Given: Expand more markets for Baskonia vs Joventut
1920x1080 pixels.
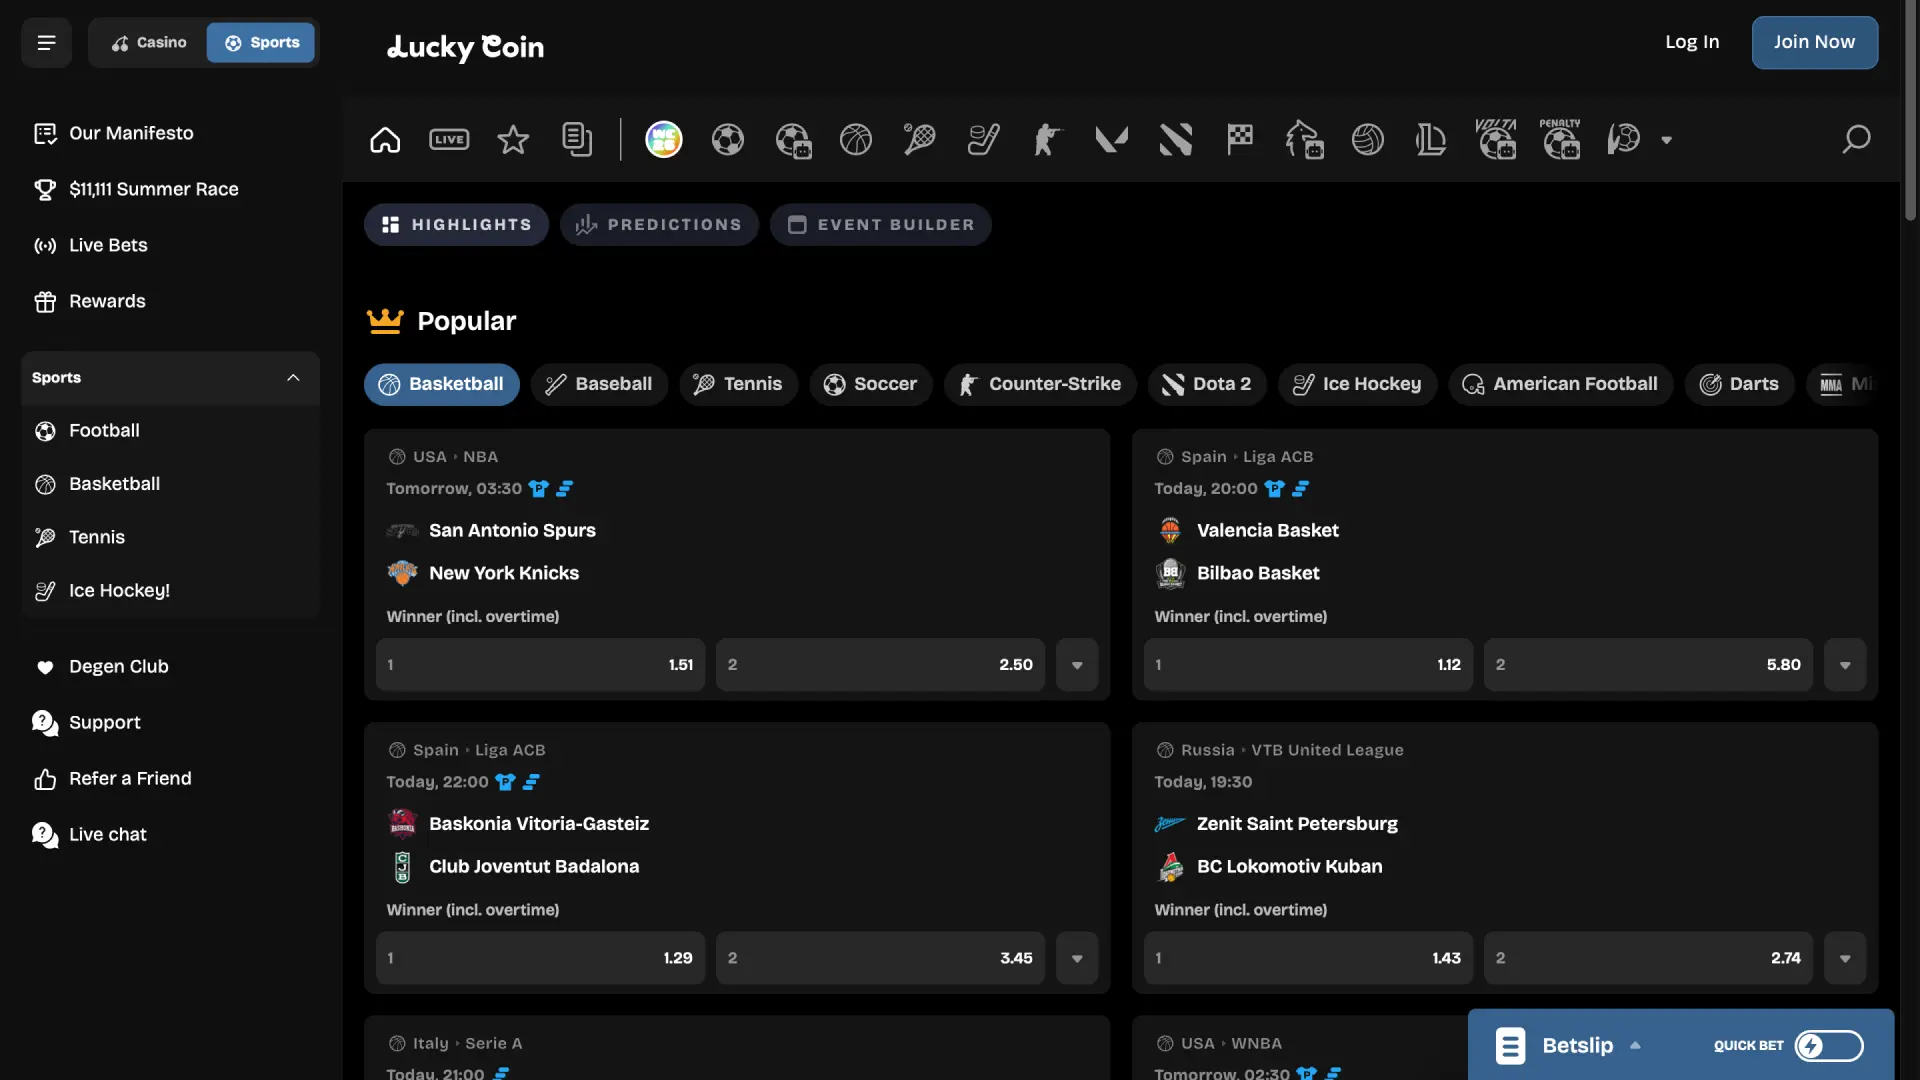Looking at the screenshot, I should pos(1077,958).
